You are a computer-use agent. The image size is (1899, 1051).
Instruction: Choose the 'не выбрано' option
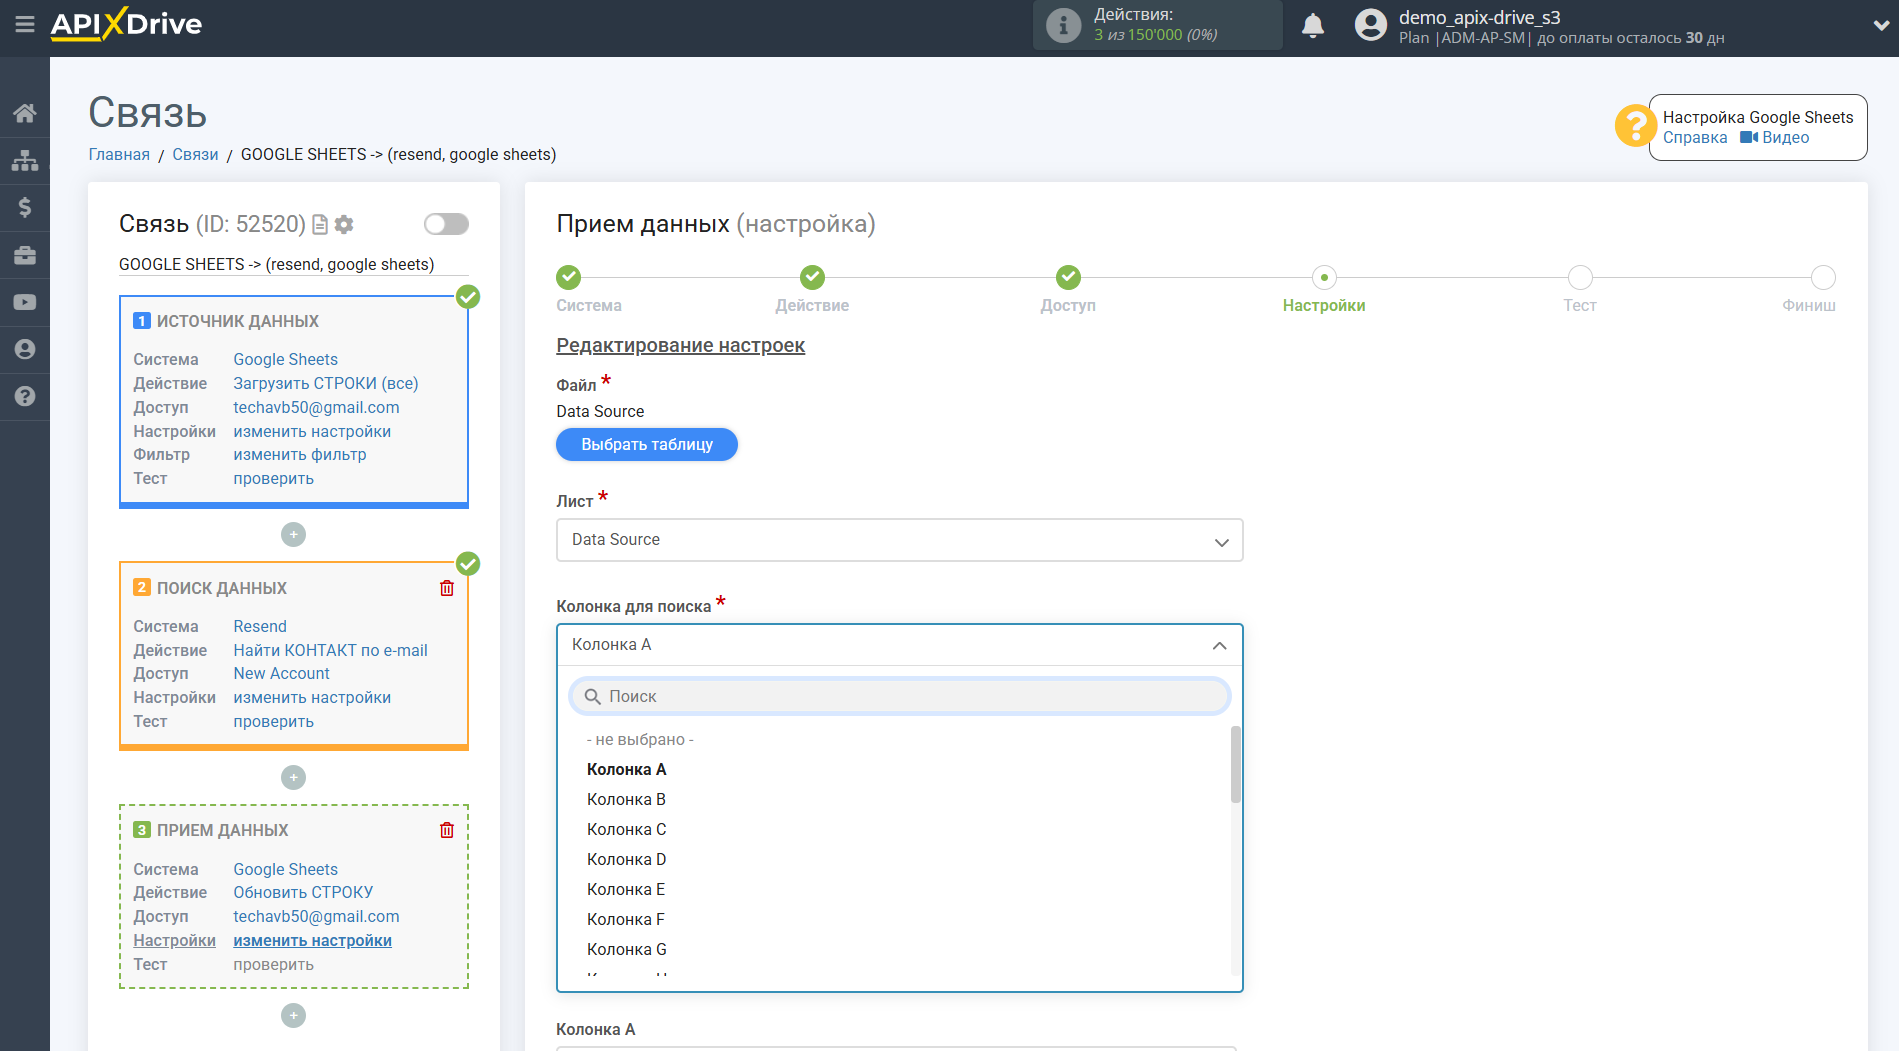pyautogui.click(x=640, y=739)
